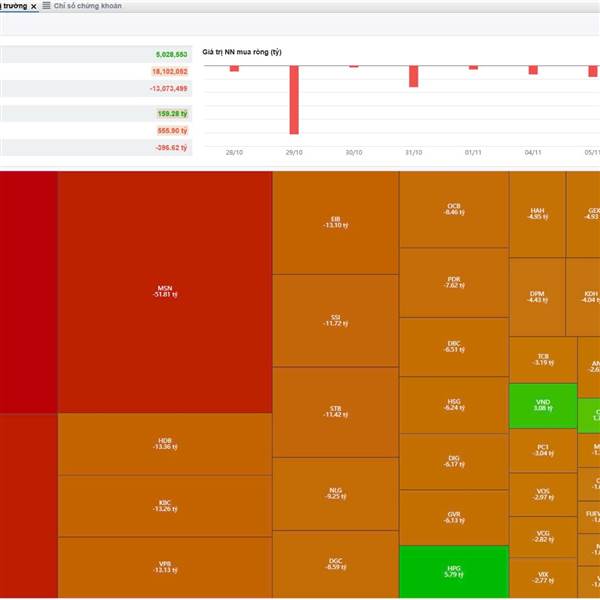Select the HDB treemap tile

(165, 444)
